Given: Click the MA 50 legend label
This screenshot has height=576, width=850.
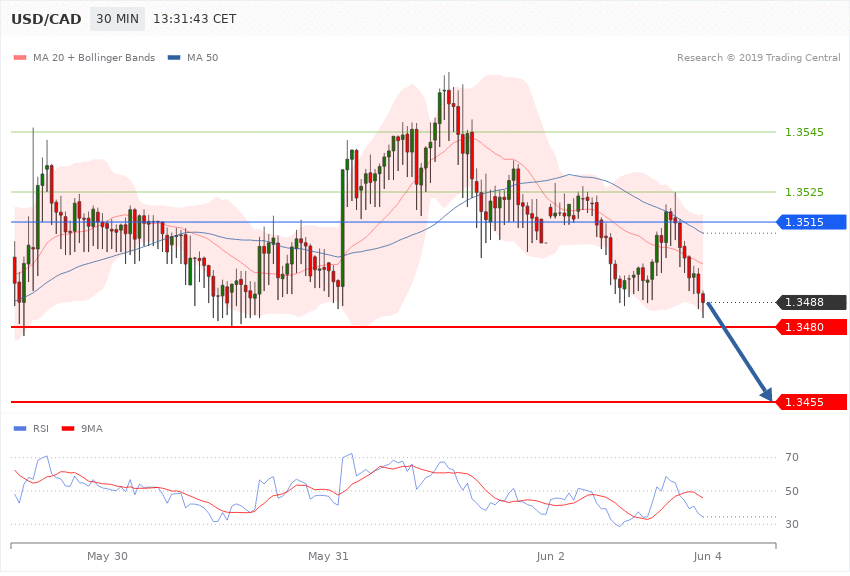Looking at the screenshot, I should point(202,57).
